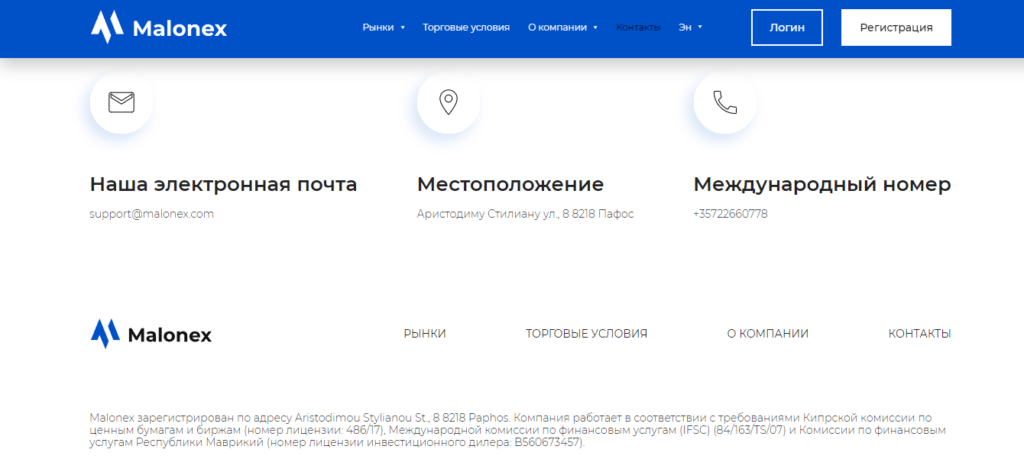Click the envelope email icon
Viewport: 1024px width, 472px height.
[121, 102]
